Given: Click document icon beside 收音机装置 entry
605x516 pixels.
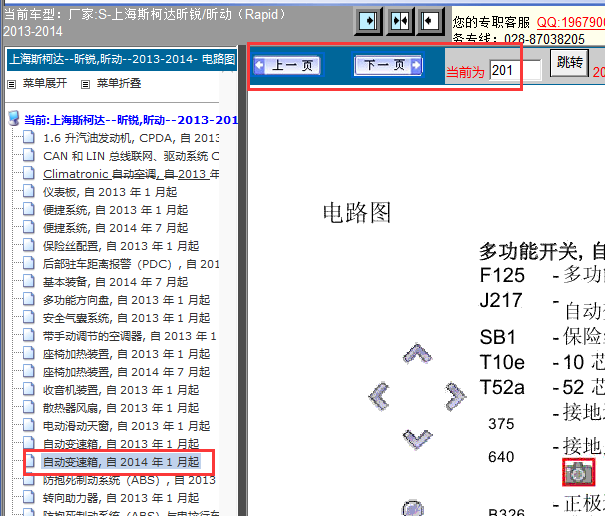Looking at the screenshot, I should click(x=29, y=389).
